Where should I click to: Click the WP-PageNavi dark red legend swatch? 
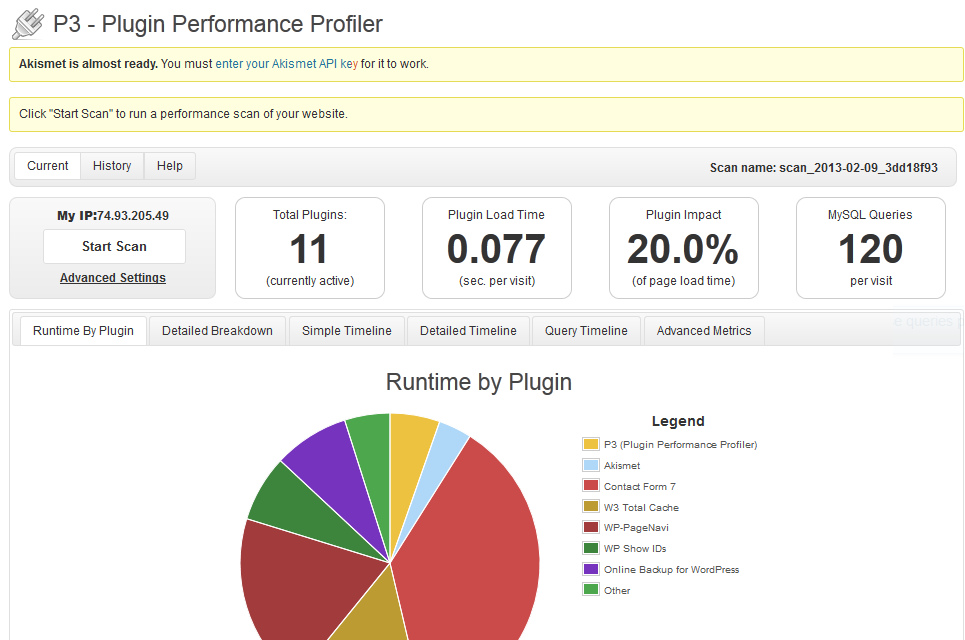pos(591,527)
